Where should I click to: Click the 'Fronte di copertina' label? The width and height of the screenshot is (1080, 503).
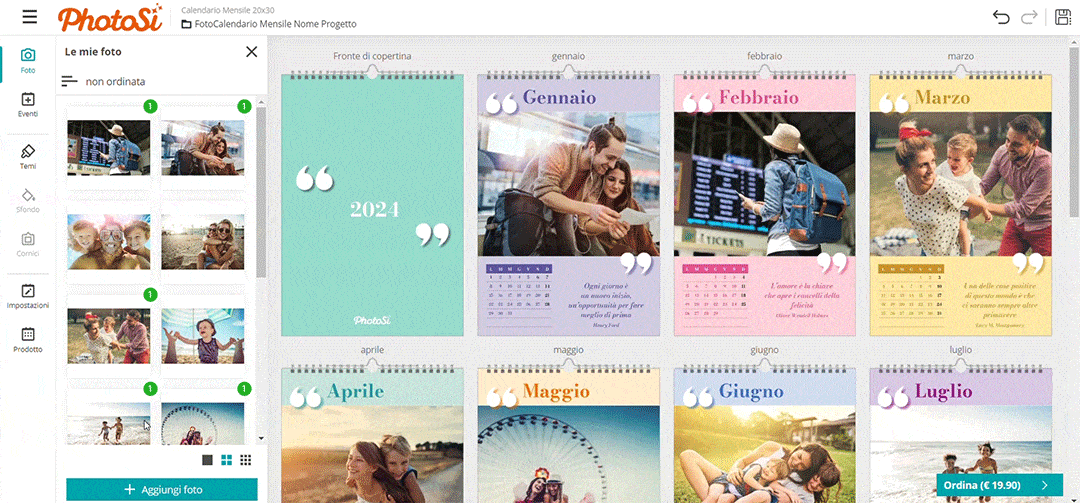(x=372, y=56)
